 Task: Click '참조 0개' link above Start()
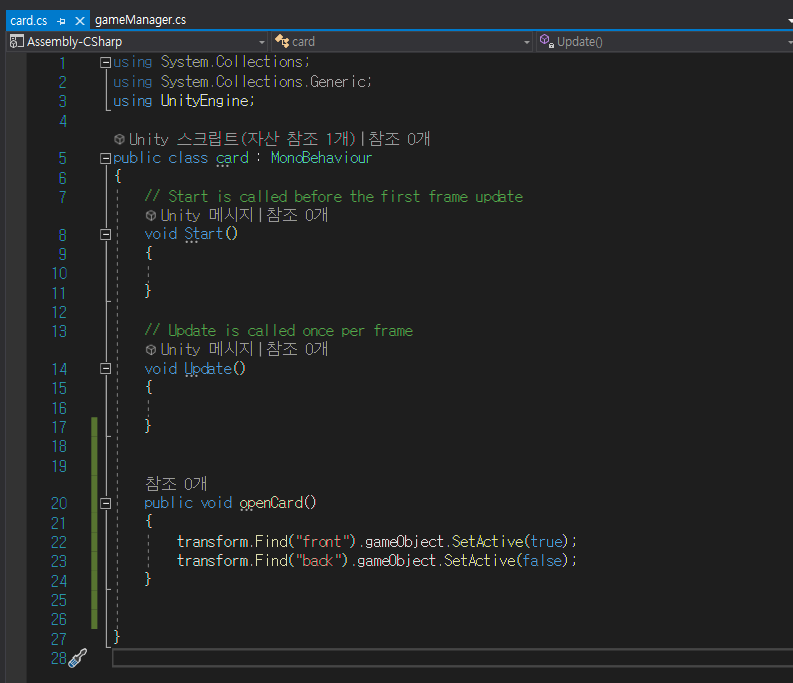[x=297, y=215]
